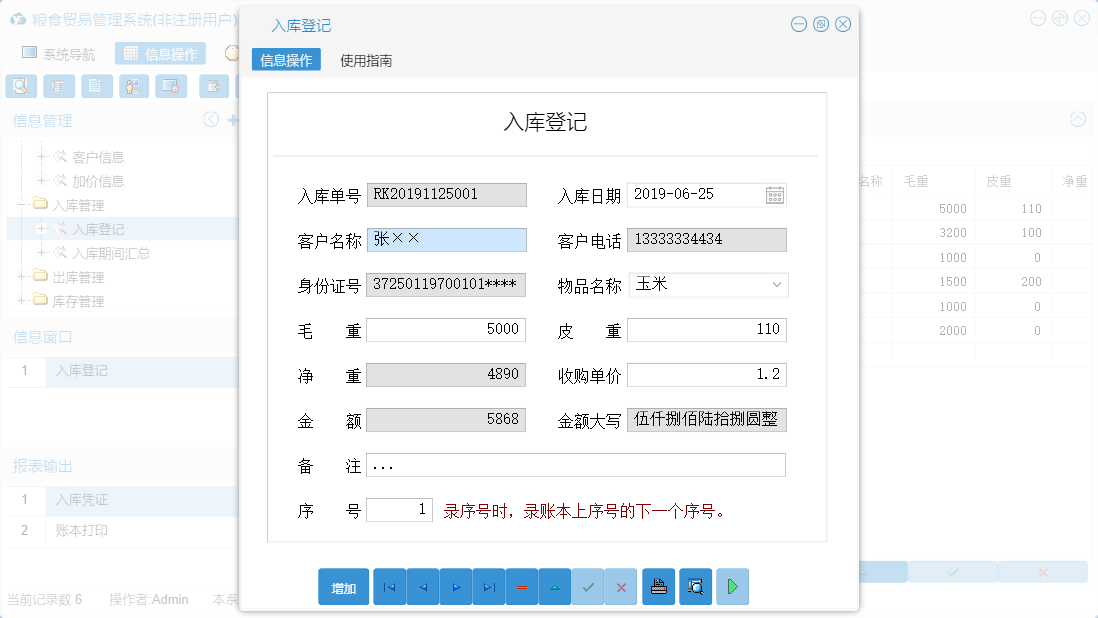Open the 物品名称 dropdown showing 玉米
Viewport: 1098px width, 618px height.
point(779,285)
